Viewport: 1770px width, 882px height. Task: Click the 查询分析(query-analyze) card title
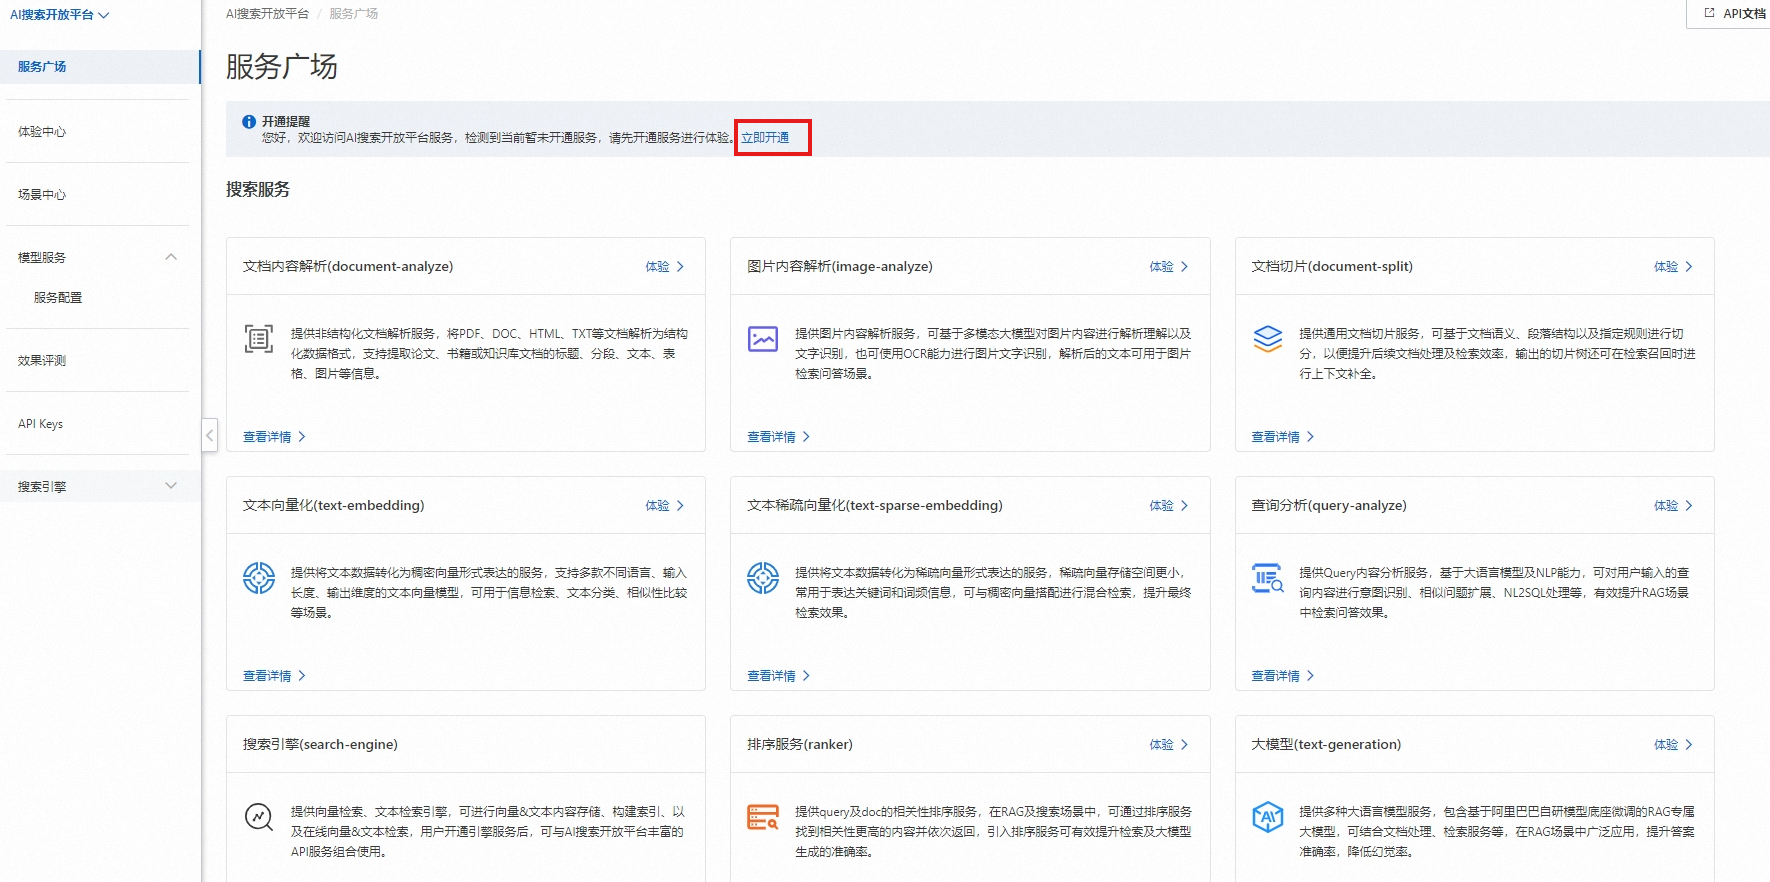1329,506
